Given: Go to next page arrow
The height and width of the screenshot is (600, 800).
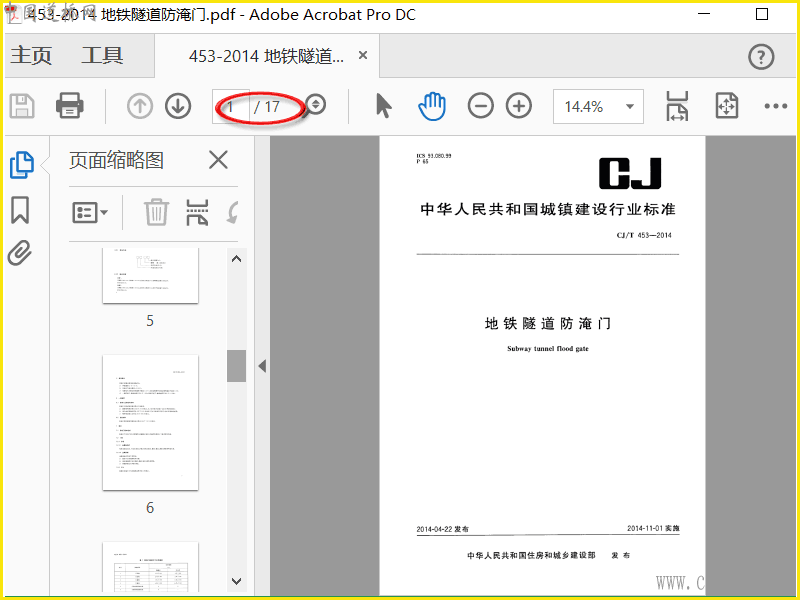Looking at the screenshot, I should [x=178, y=106].
